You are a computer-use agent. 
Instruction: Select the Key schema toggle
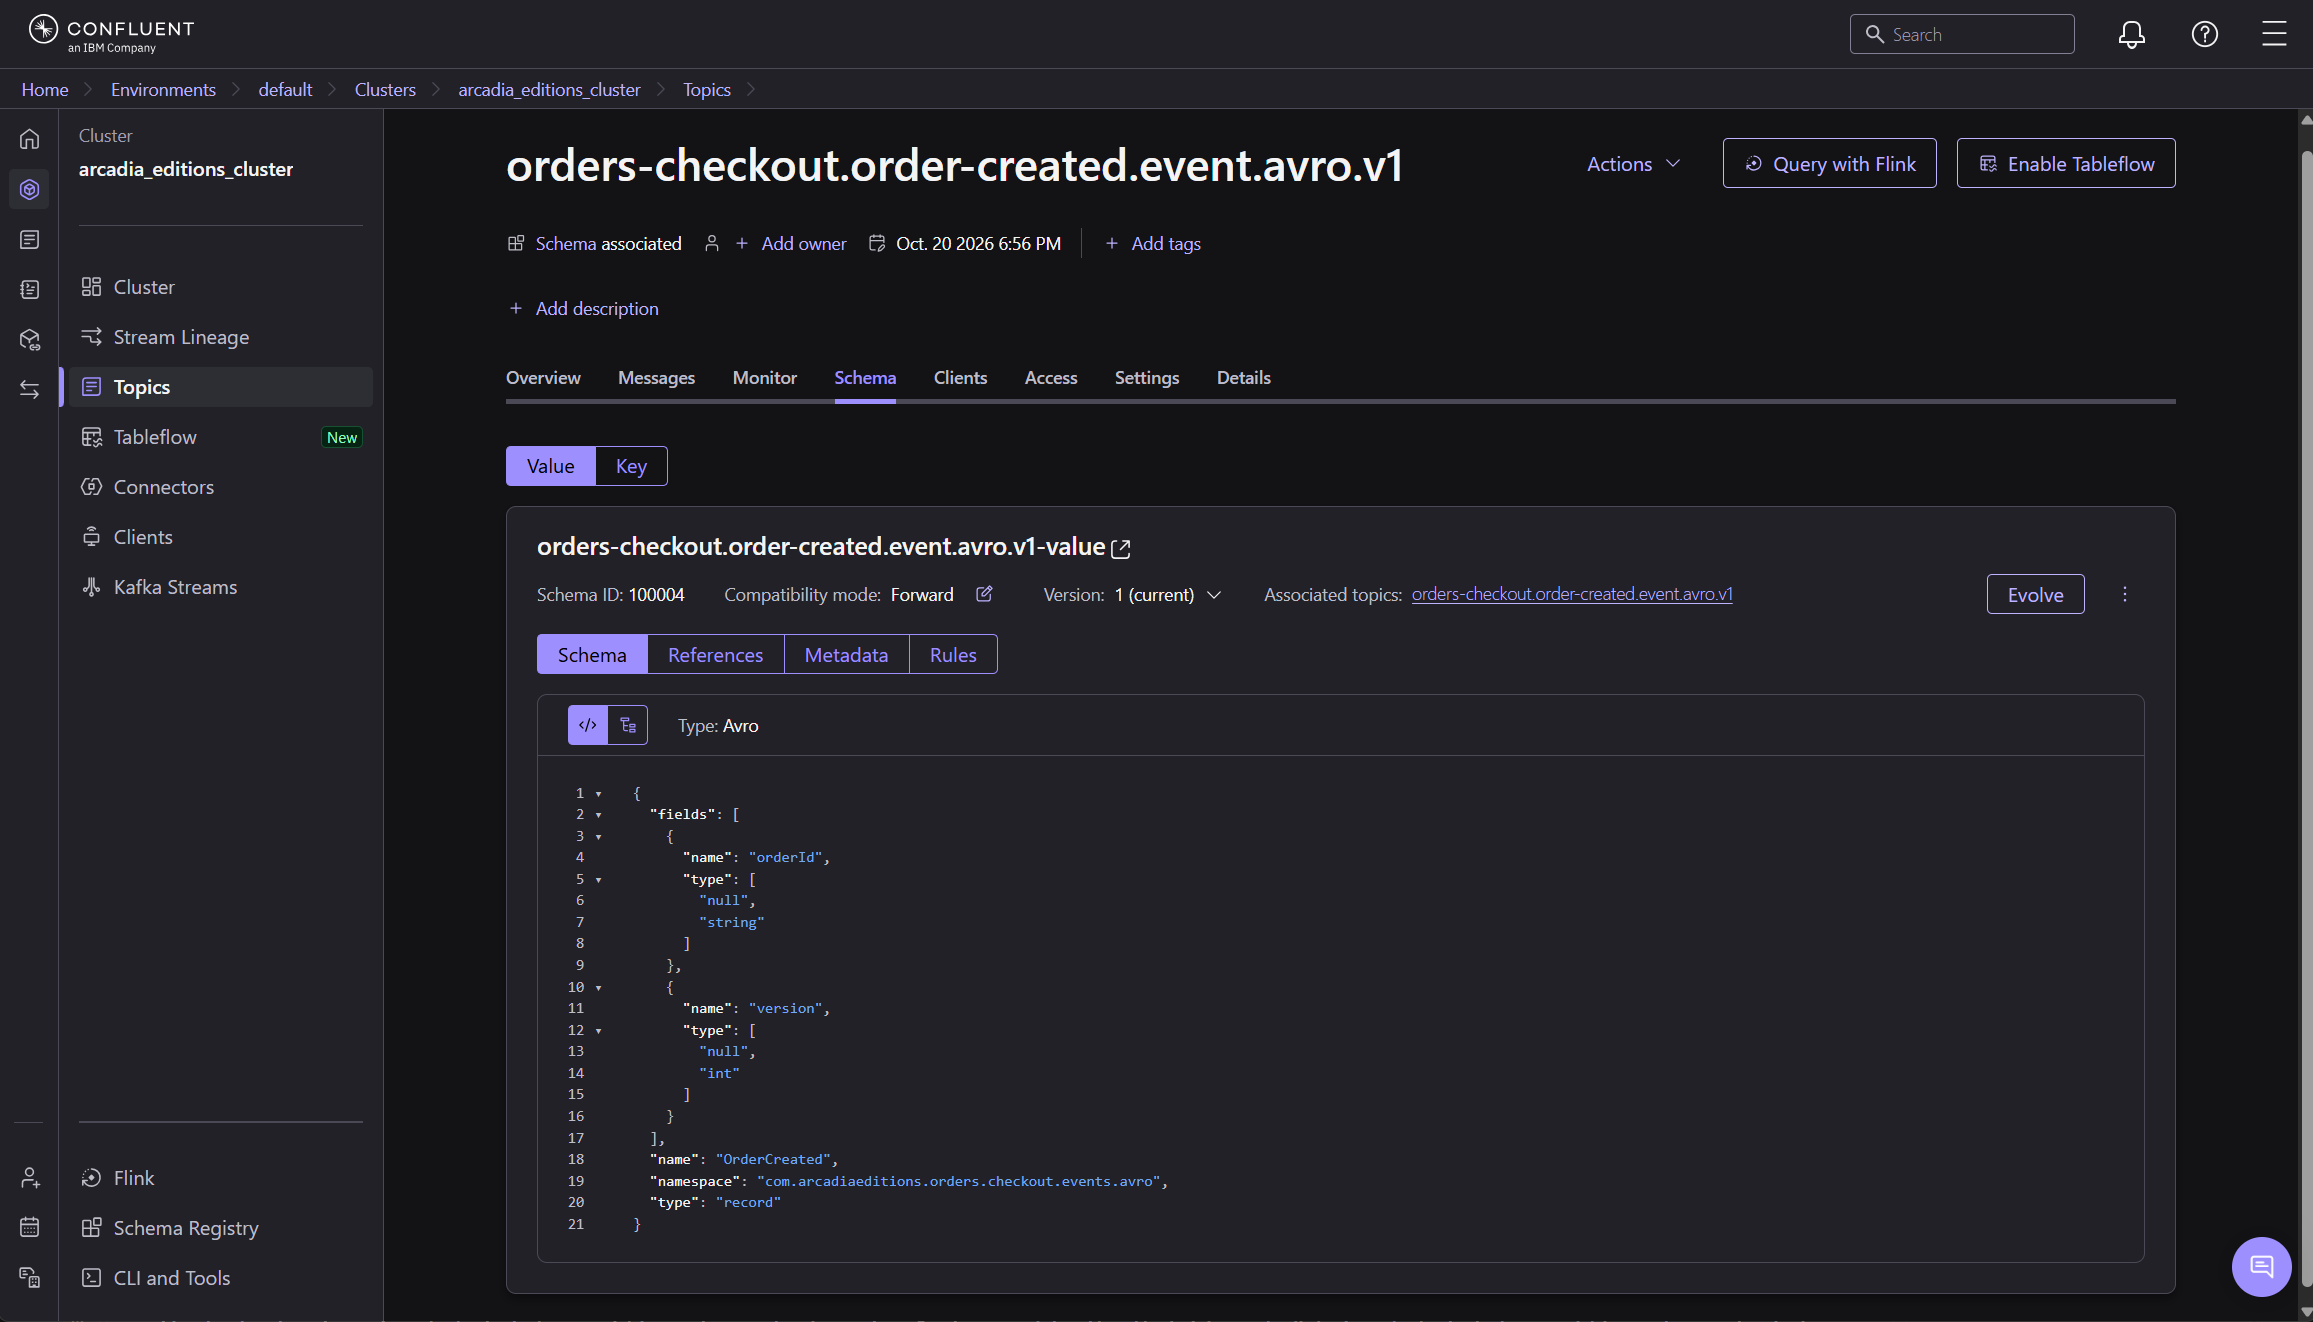(631, 466)
